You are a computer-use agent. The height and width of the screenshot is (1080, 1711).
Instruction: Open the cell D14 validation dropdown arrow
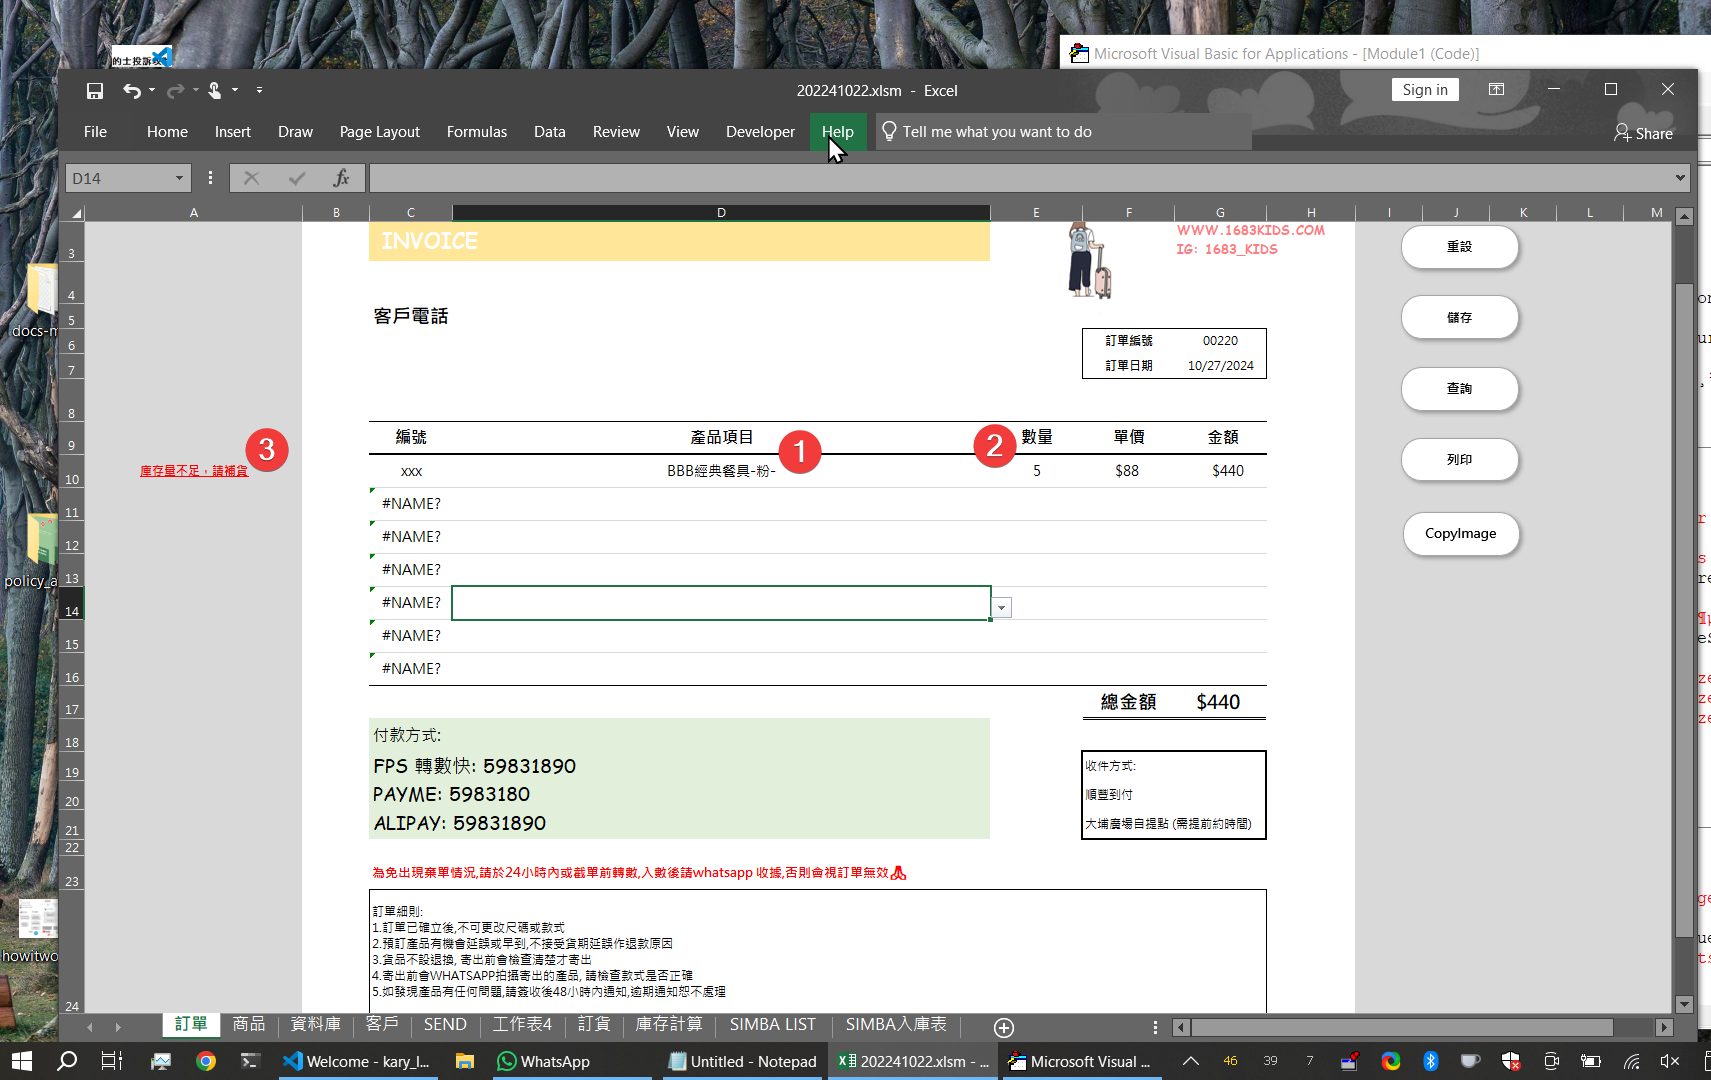[x=1001, y=608]
